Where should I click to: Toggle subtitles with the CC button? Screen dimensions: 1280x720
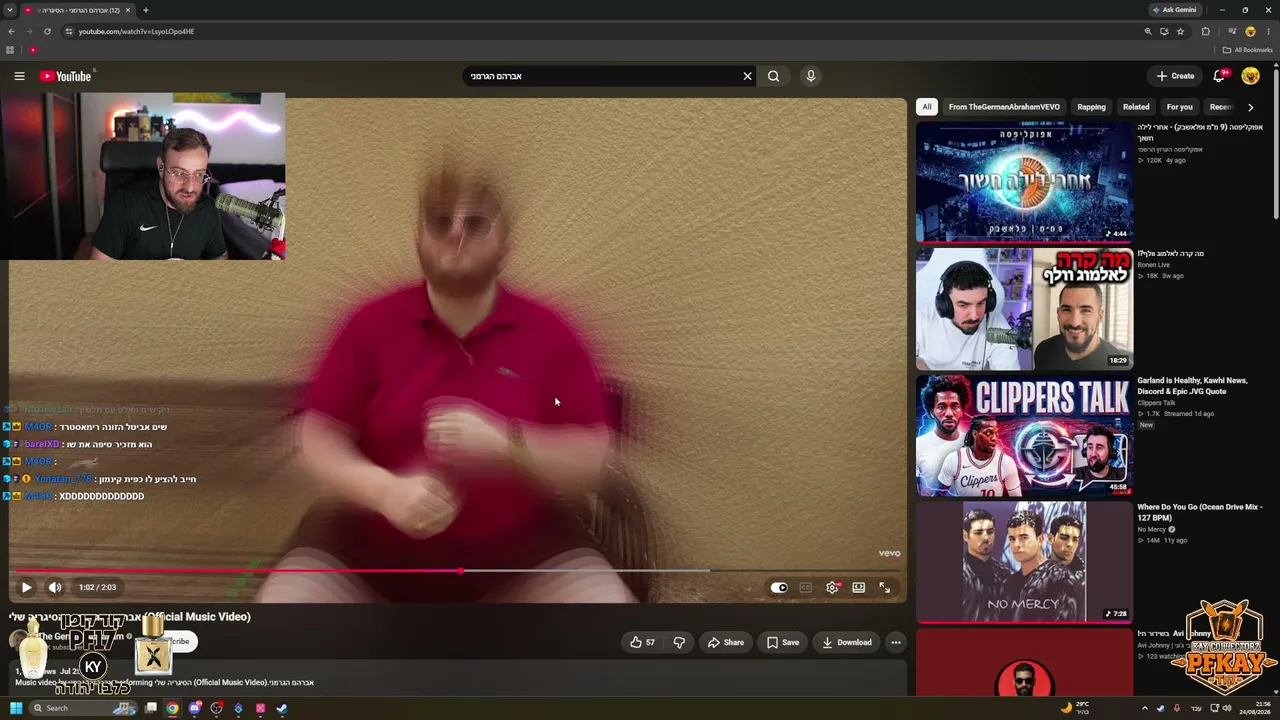point(806,588)
